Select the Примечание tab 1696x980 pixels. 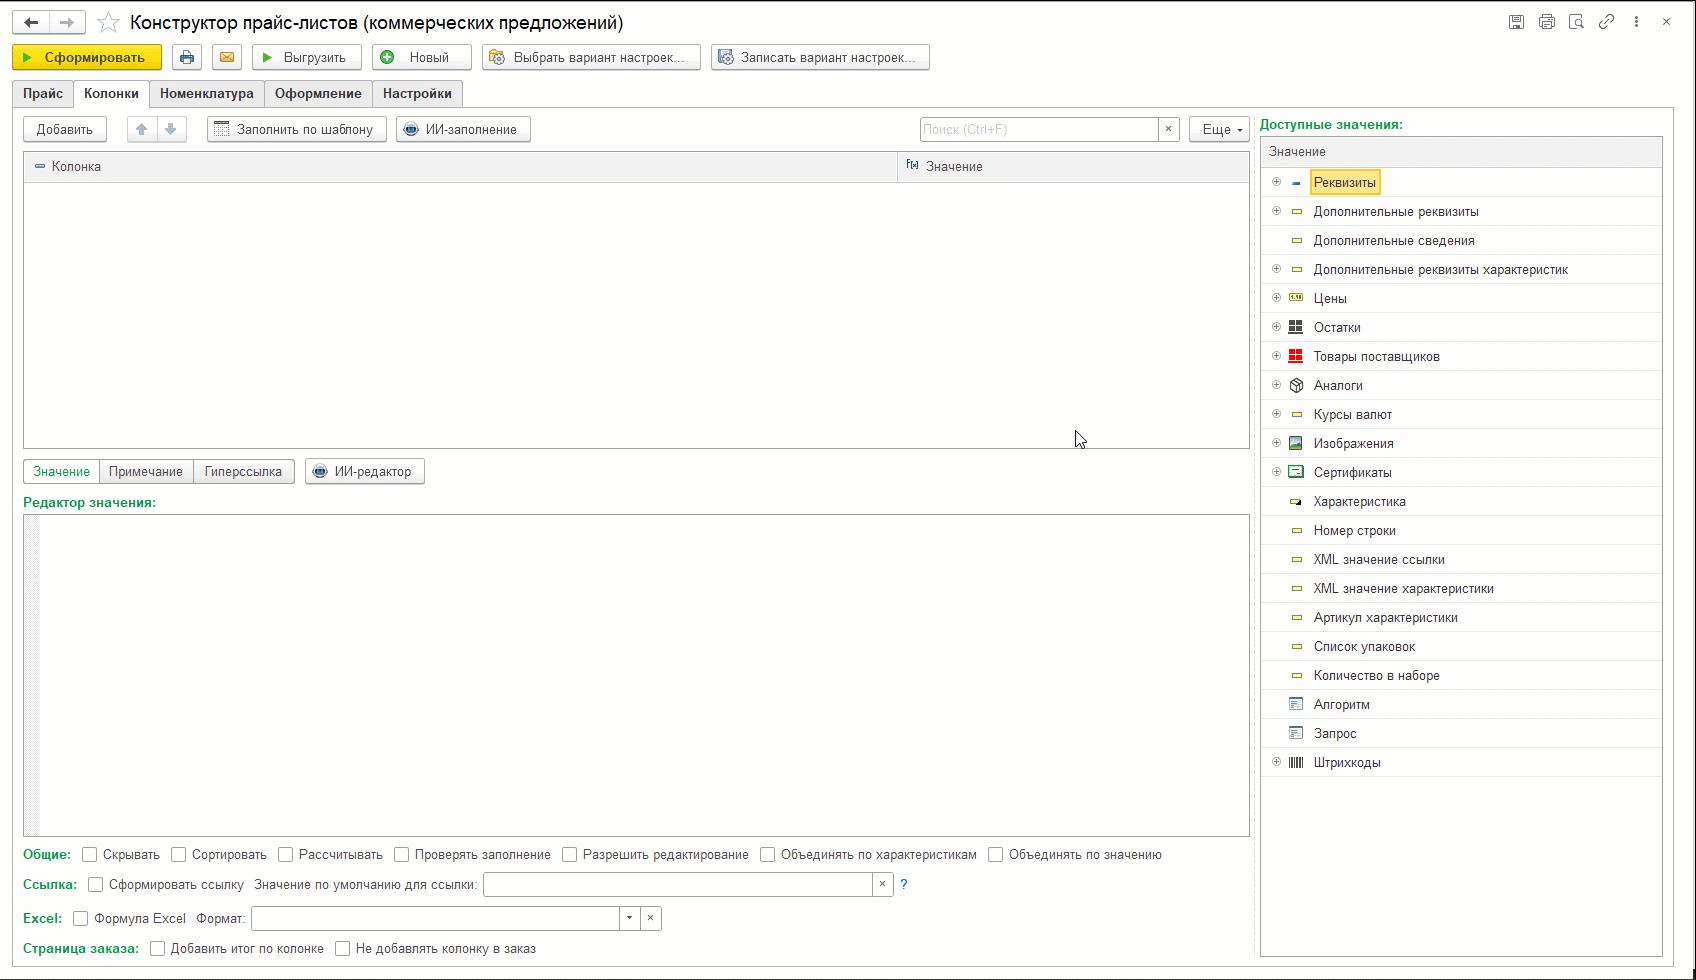point(146,472)
